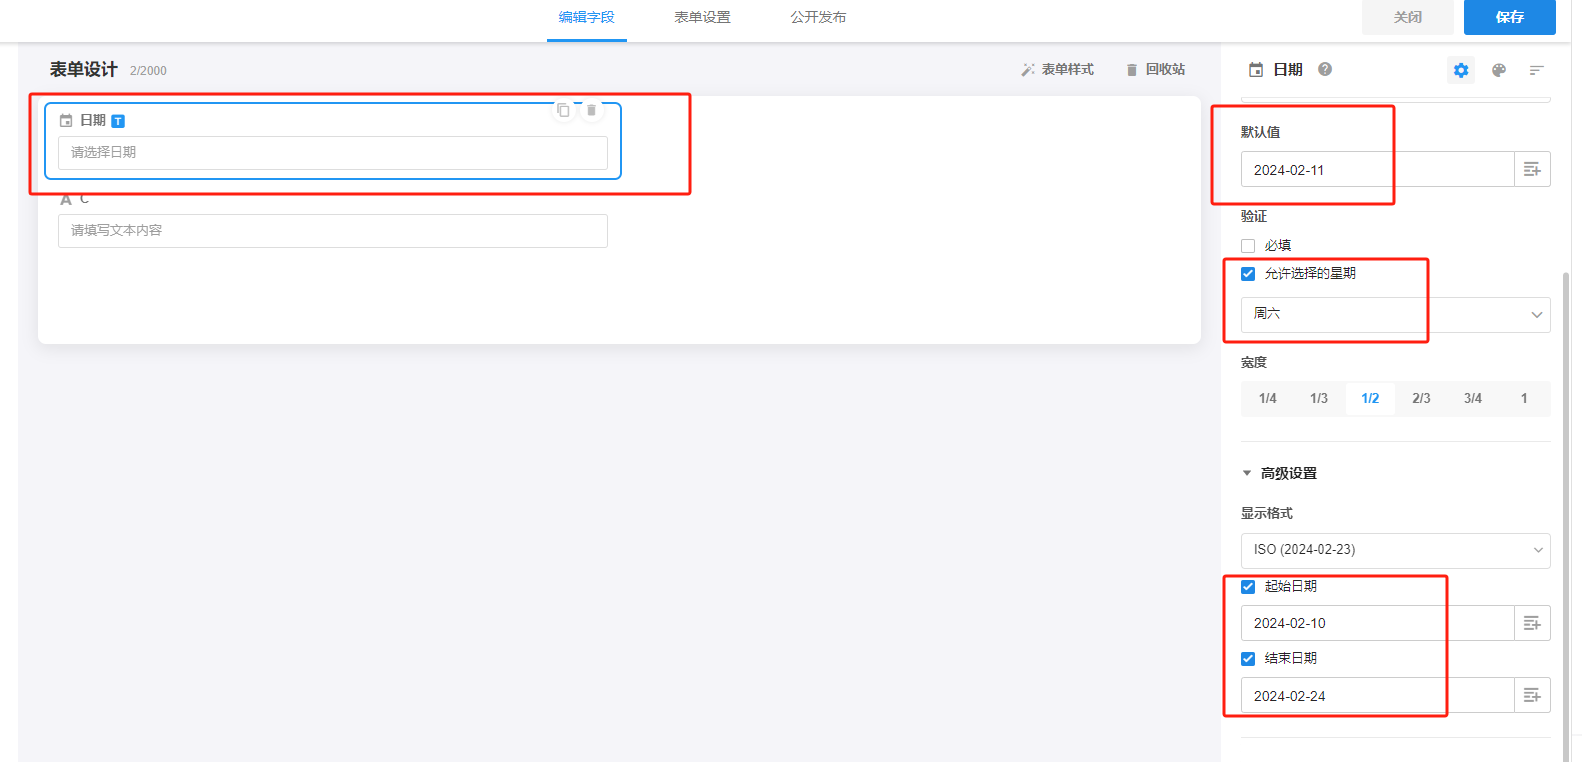The width and height of the screenshot is (1582, 762).
Task: Switch to the 公开发布 tab
Action: [818, 17]
